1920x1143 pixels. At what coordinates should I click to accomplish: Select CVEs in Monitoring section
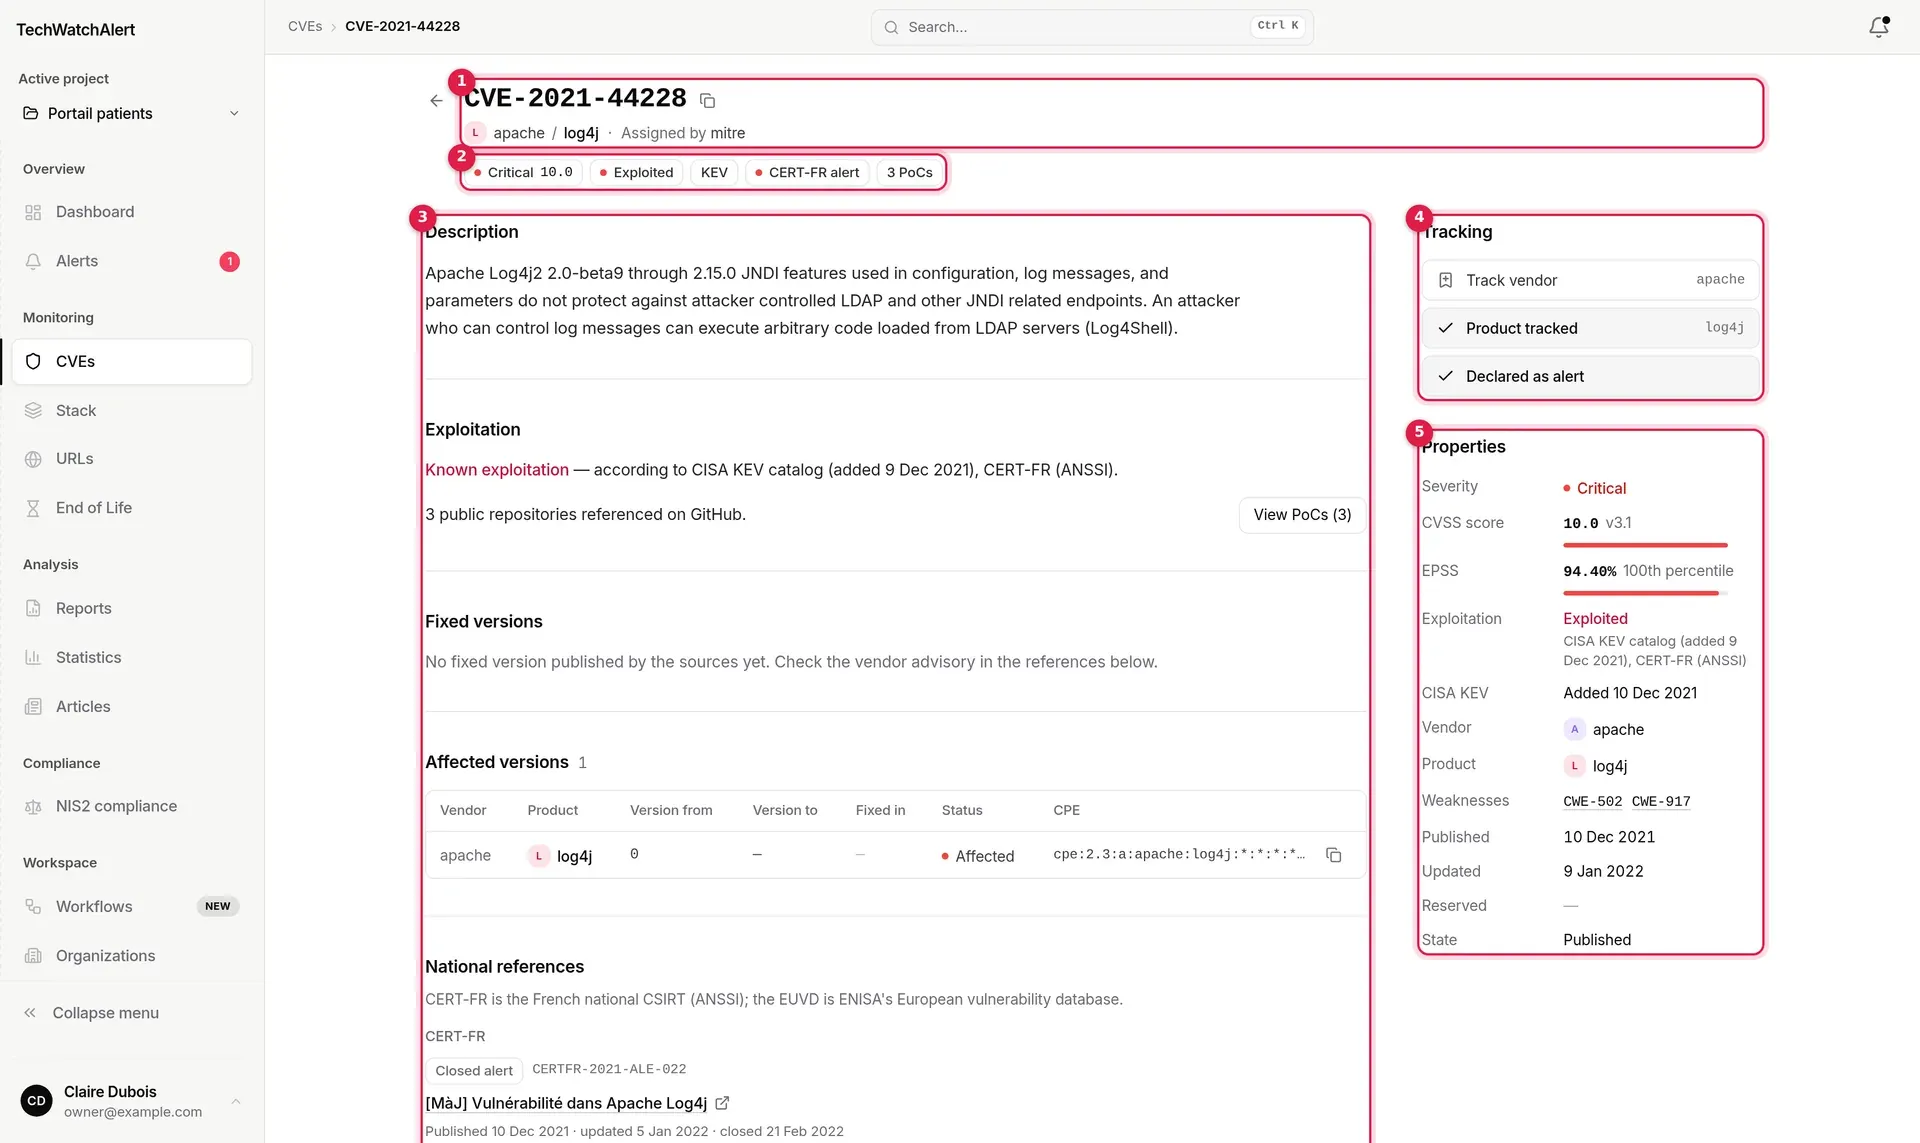[x=132, y=361]
